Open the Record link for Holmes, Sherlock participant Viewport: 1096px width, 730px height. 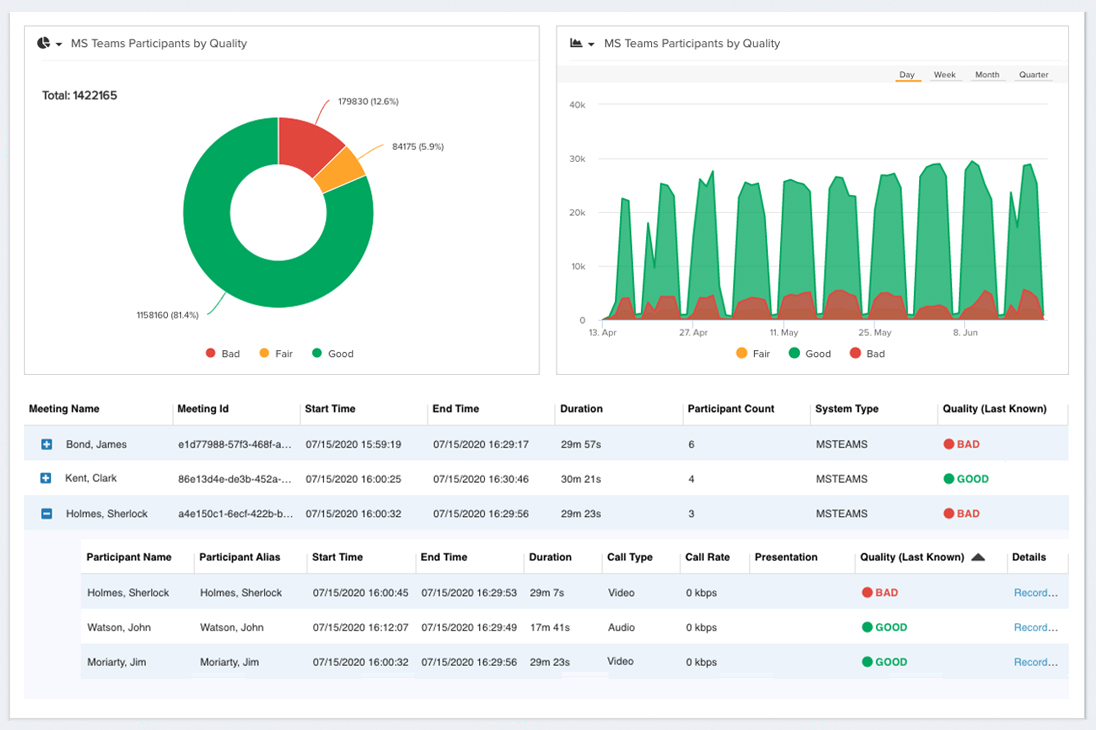pos(1035,593)
